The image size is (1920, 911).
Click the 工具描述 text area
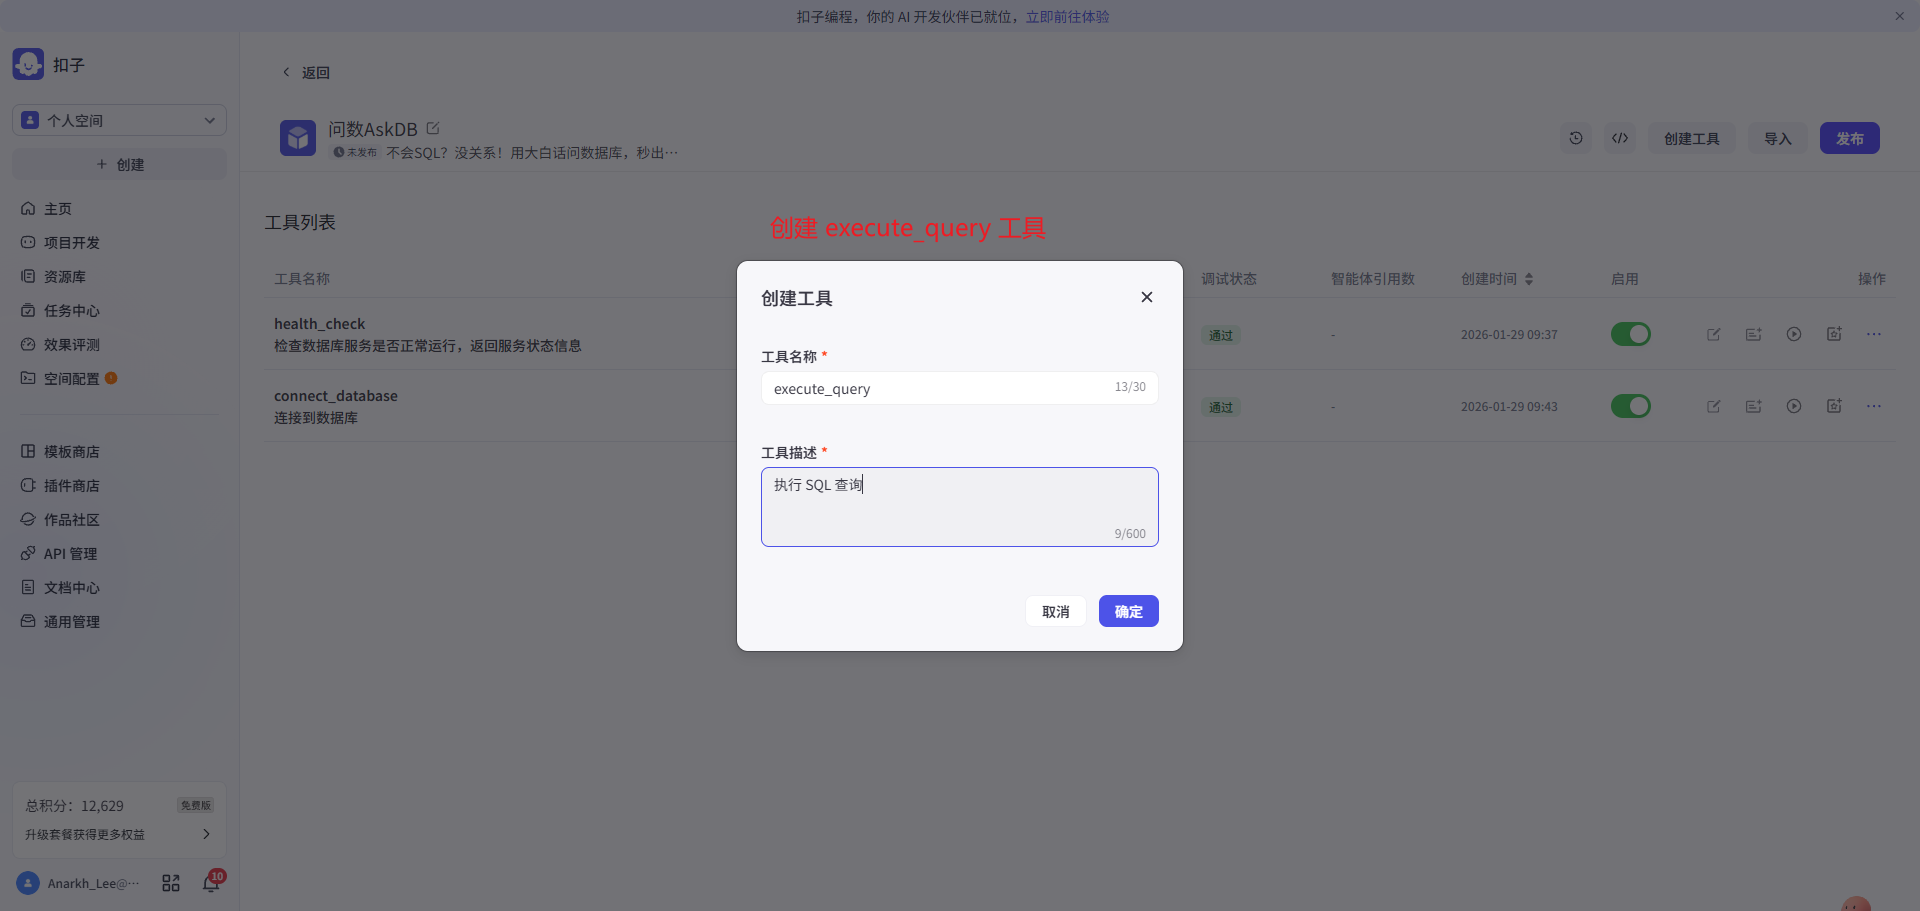point(959,507)
